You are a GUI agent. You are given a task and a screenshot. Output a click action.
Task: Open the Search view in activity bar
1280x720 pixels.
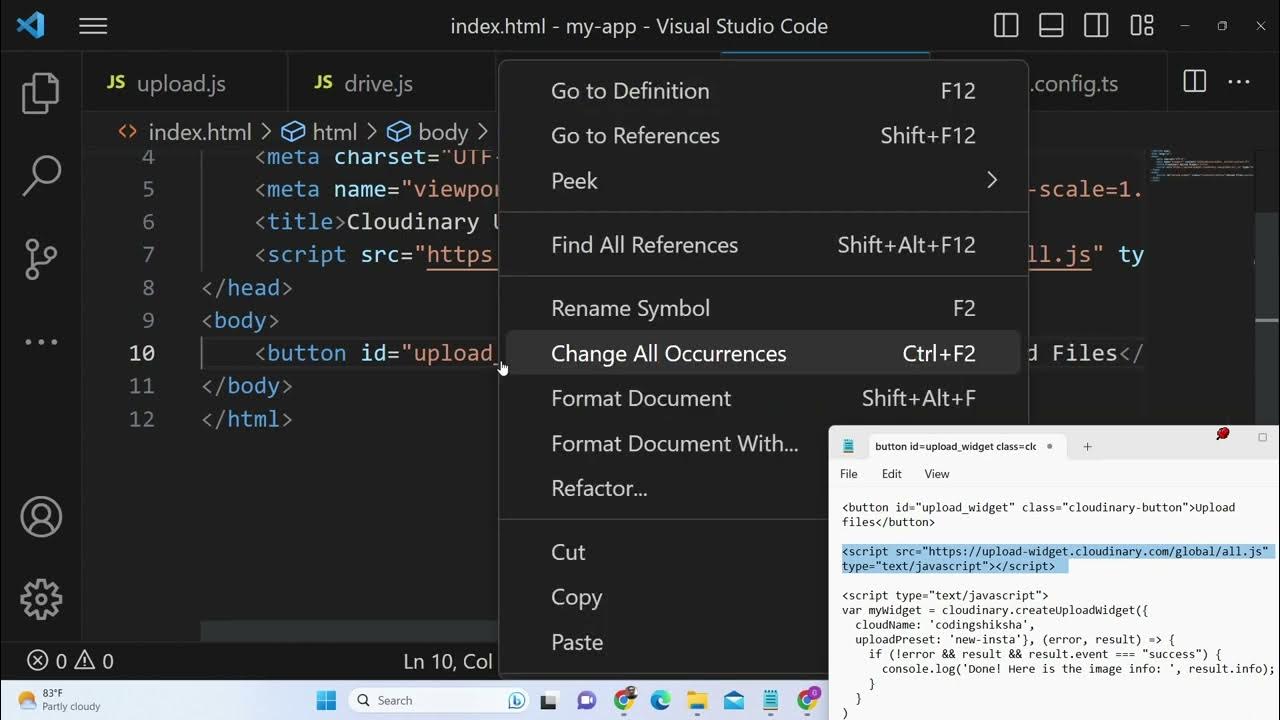pyautogui.click(x=41, y=176)
